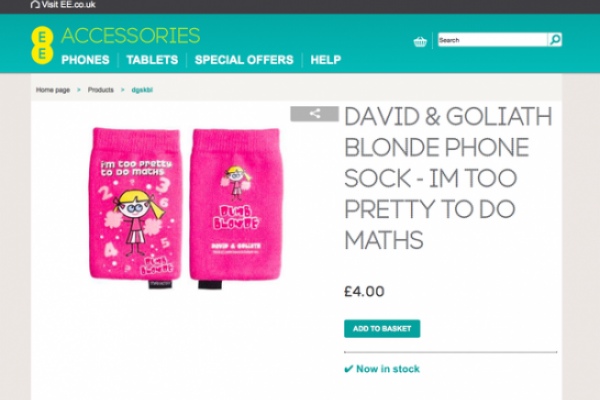Select the Special Offers menu item
The image size is (600, 400).
(x=244, y=60)
